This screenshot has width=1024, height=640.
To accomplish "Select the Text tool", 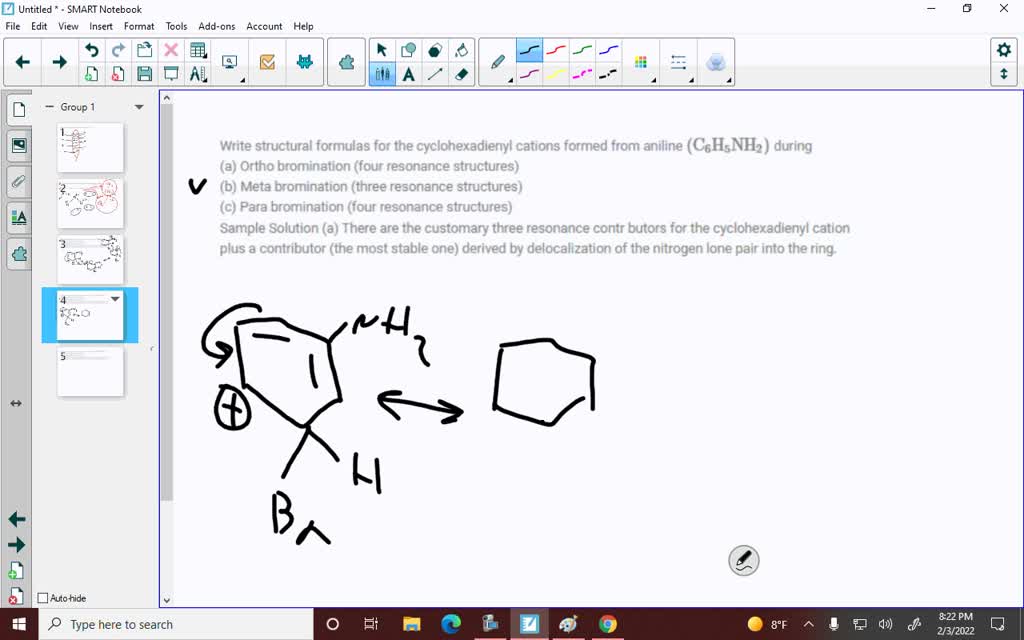I will [x=409, y=73].
